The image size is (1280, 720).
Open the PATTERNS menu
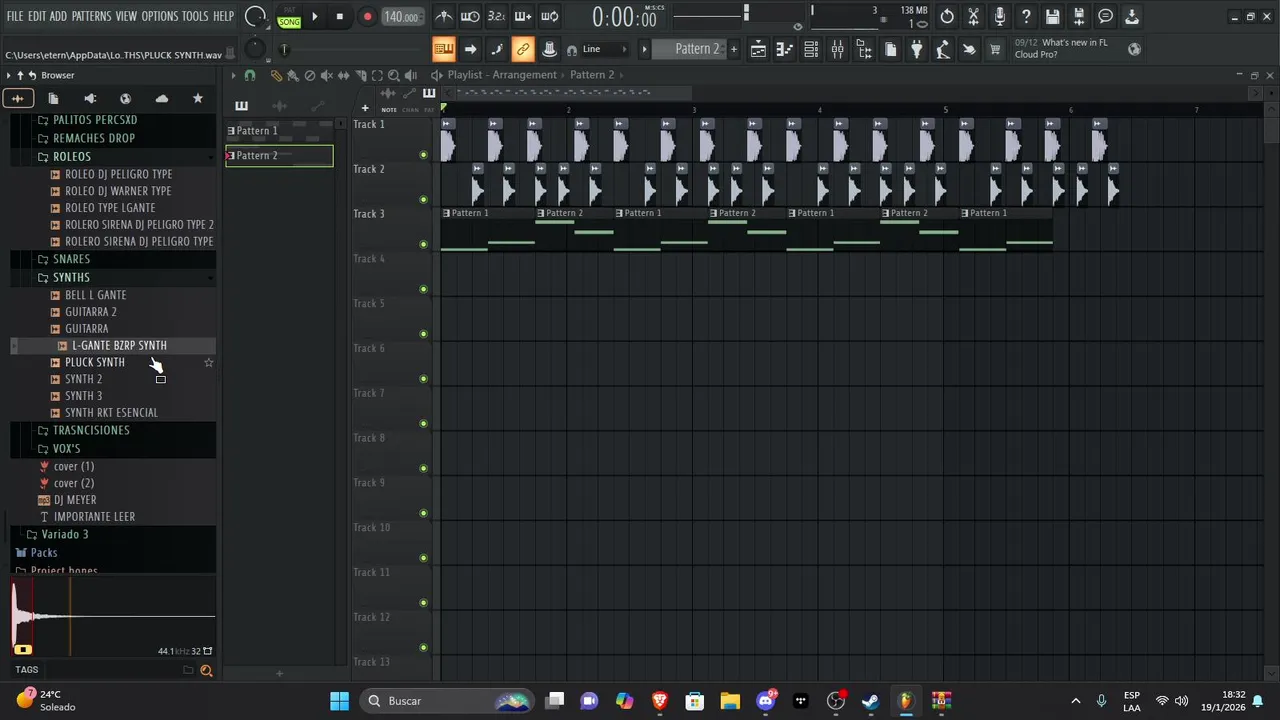coord(91,16)
